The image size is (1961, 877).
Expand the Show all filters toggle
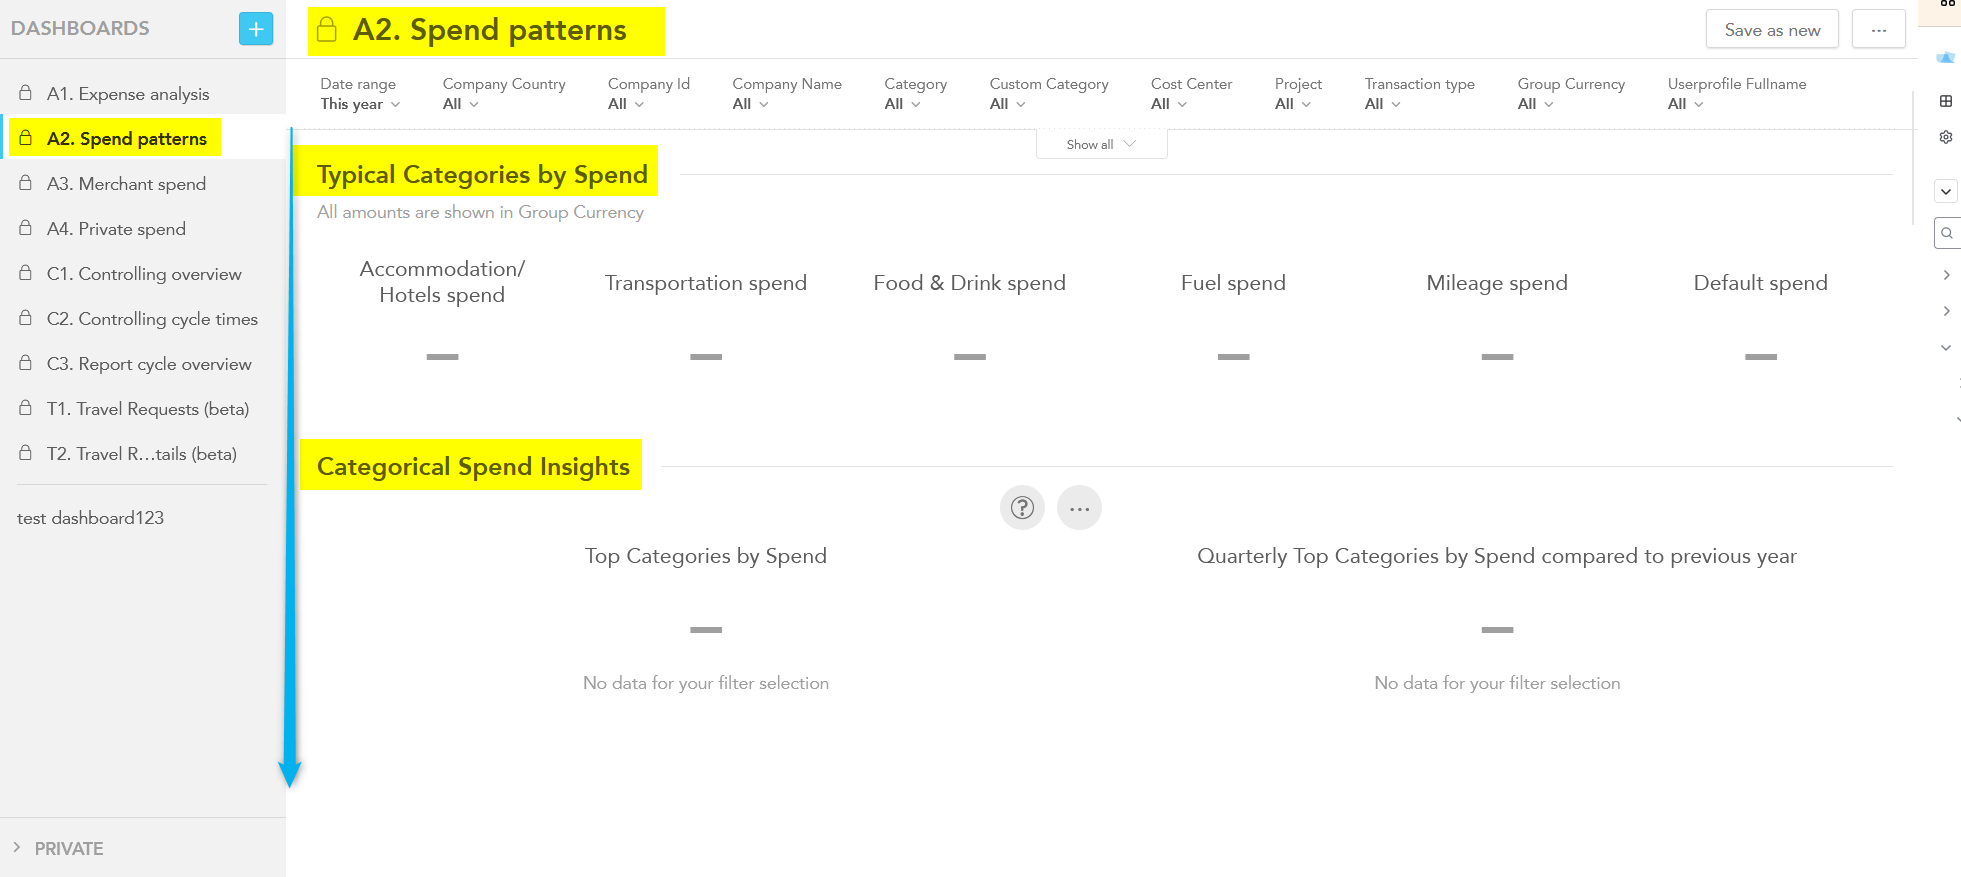pos(1101,144)
